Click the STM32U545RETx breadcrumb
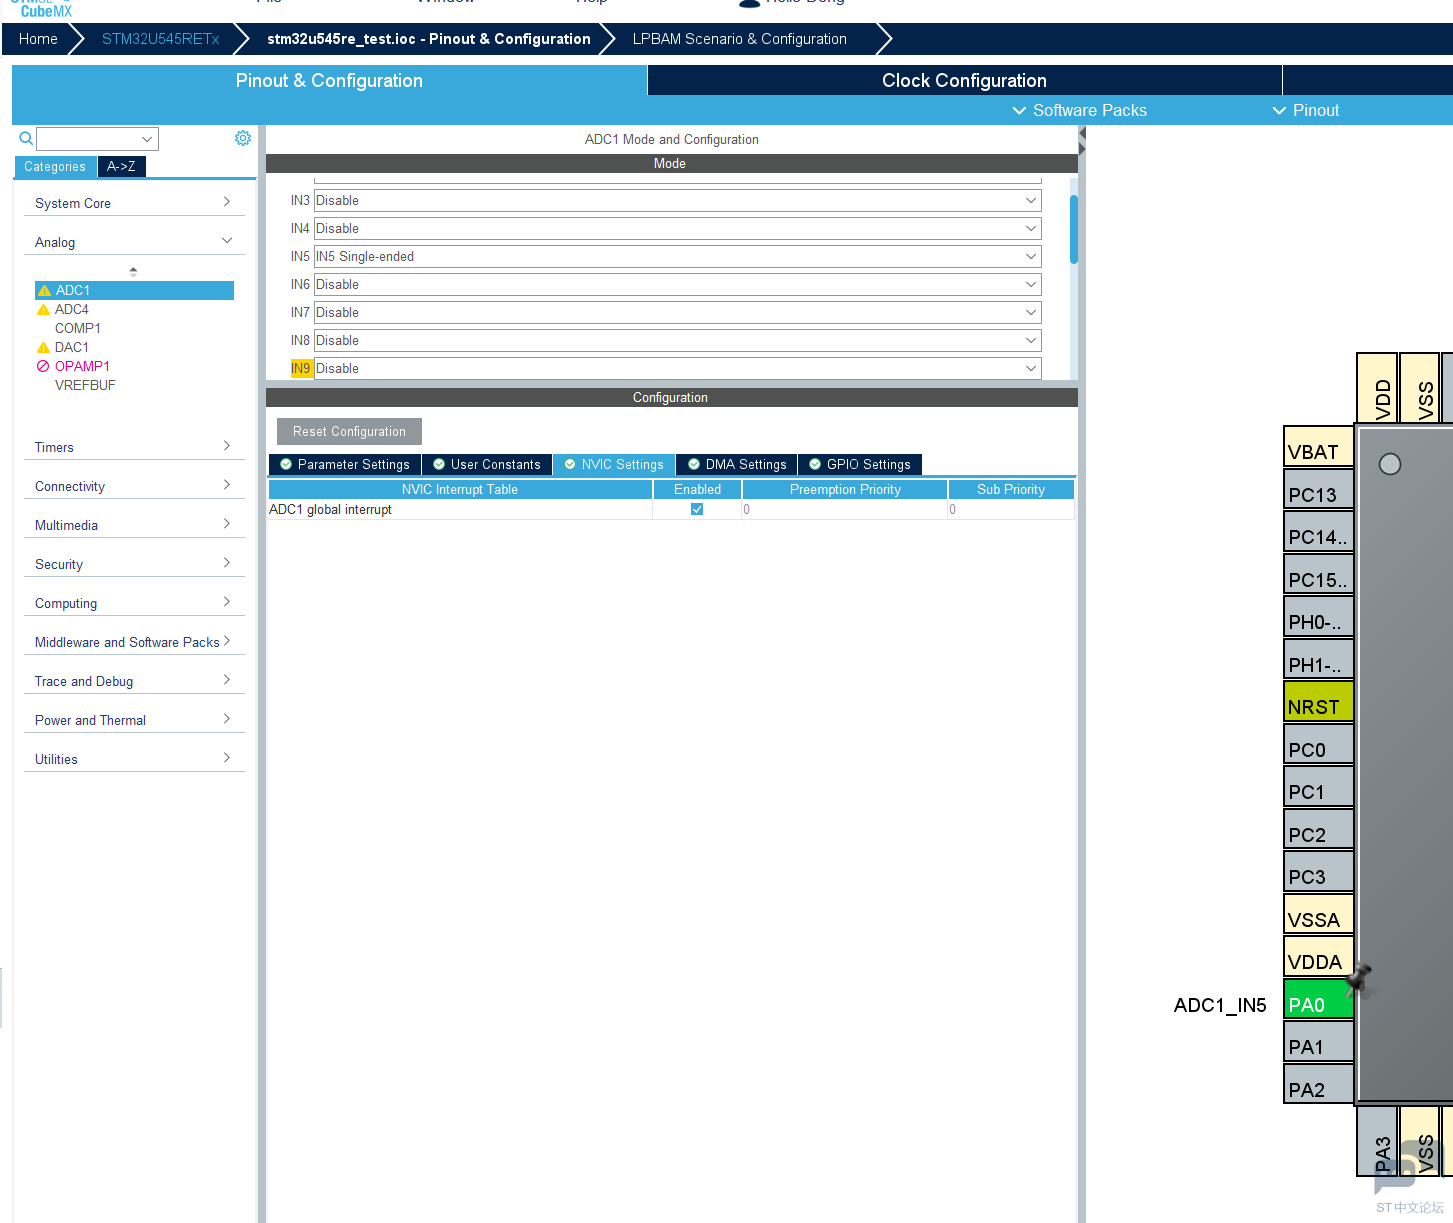1453x1223 pixels. 161,39
